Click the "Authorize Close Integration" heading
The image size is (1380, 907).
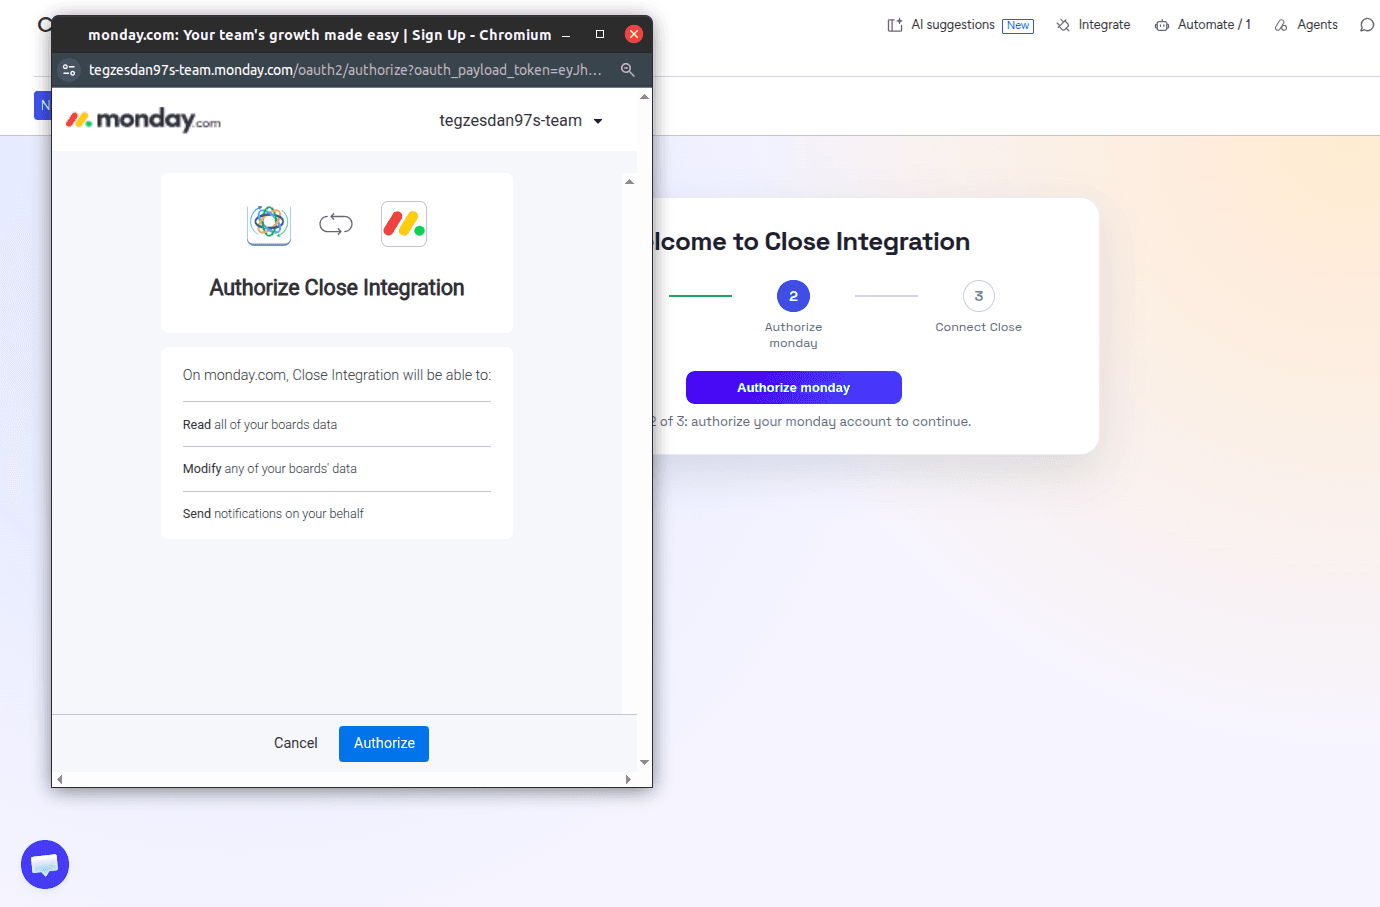coord(337,288)
